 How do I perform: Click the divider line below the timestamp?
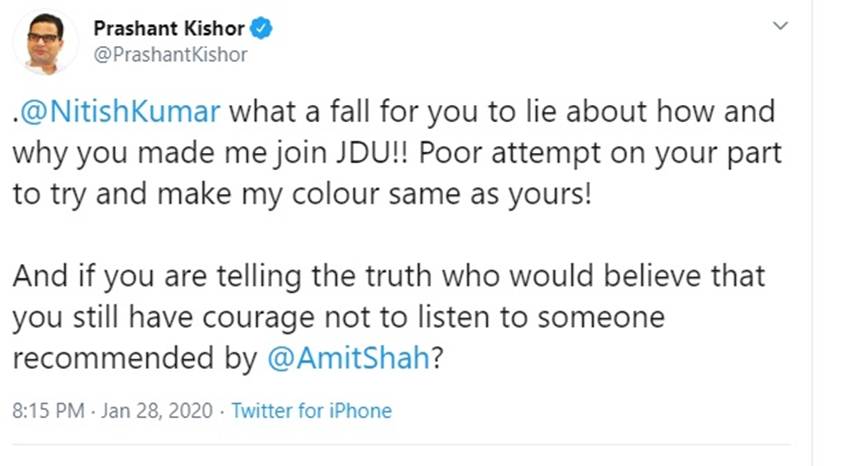click(400, 444)
